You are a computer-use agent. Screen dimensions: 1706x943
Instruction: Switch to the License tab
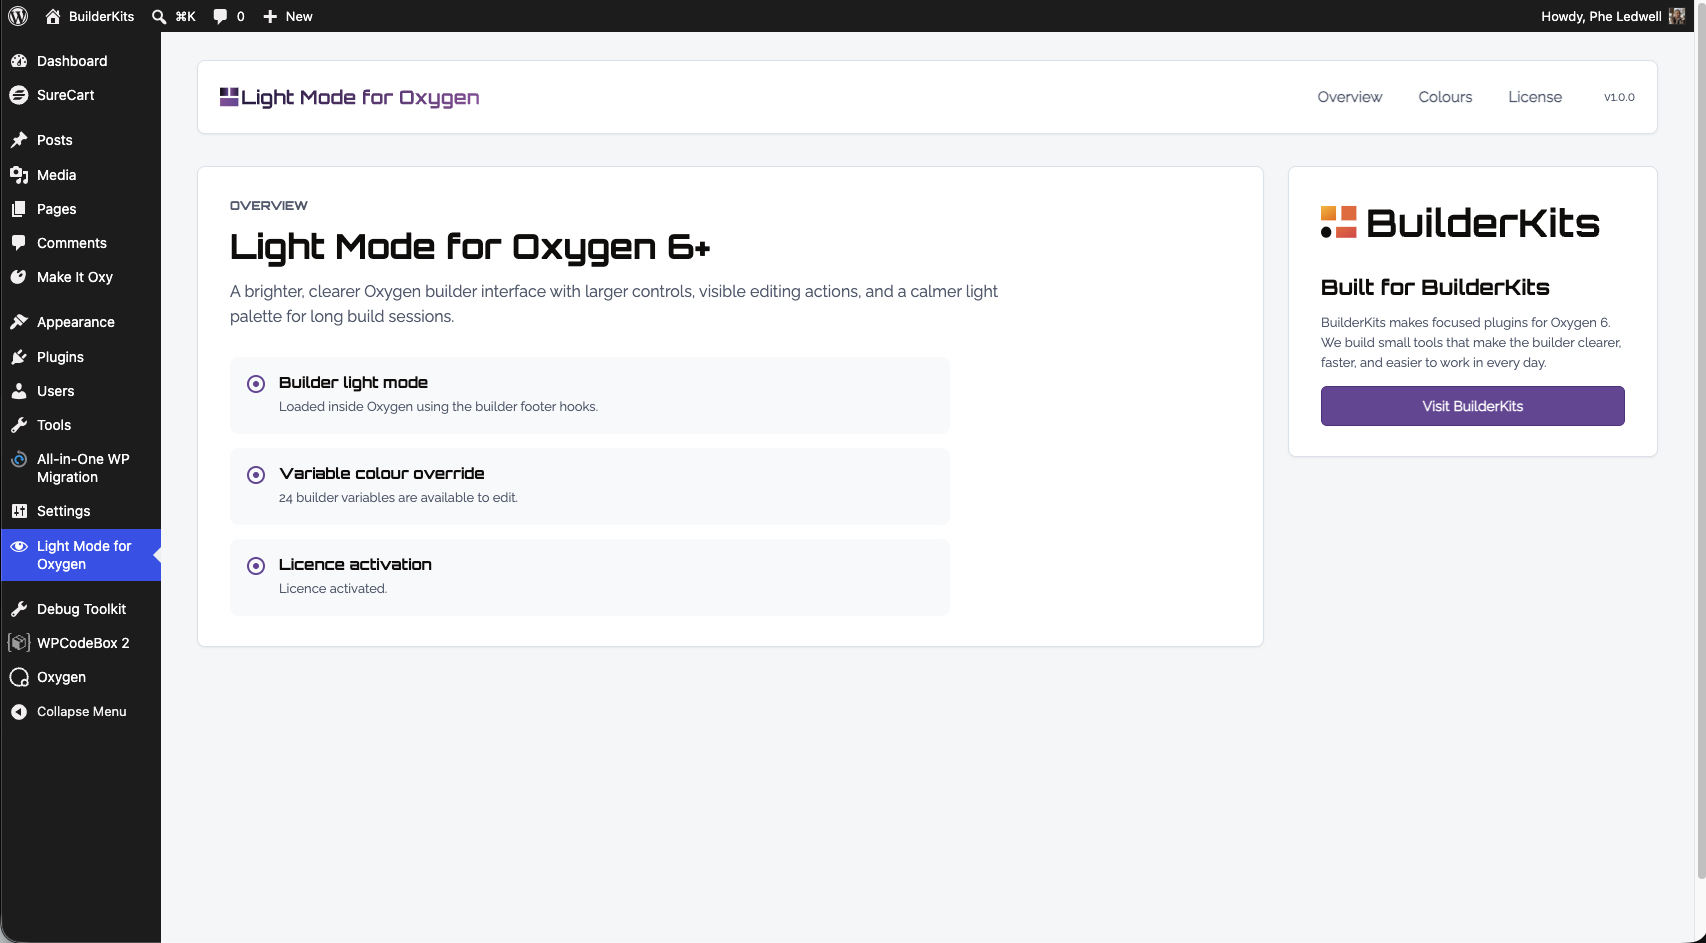click(1535, 97)
